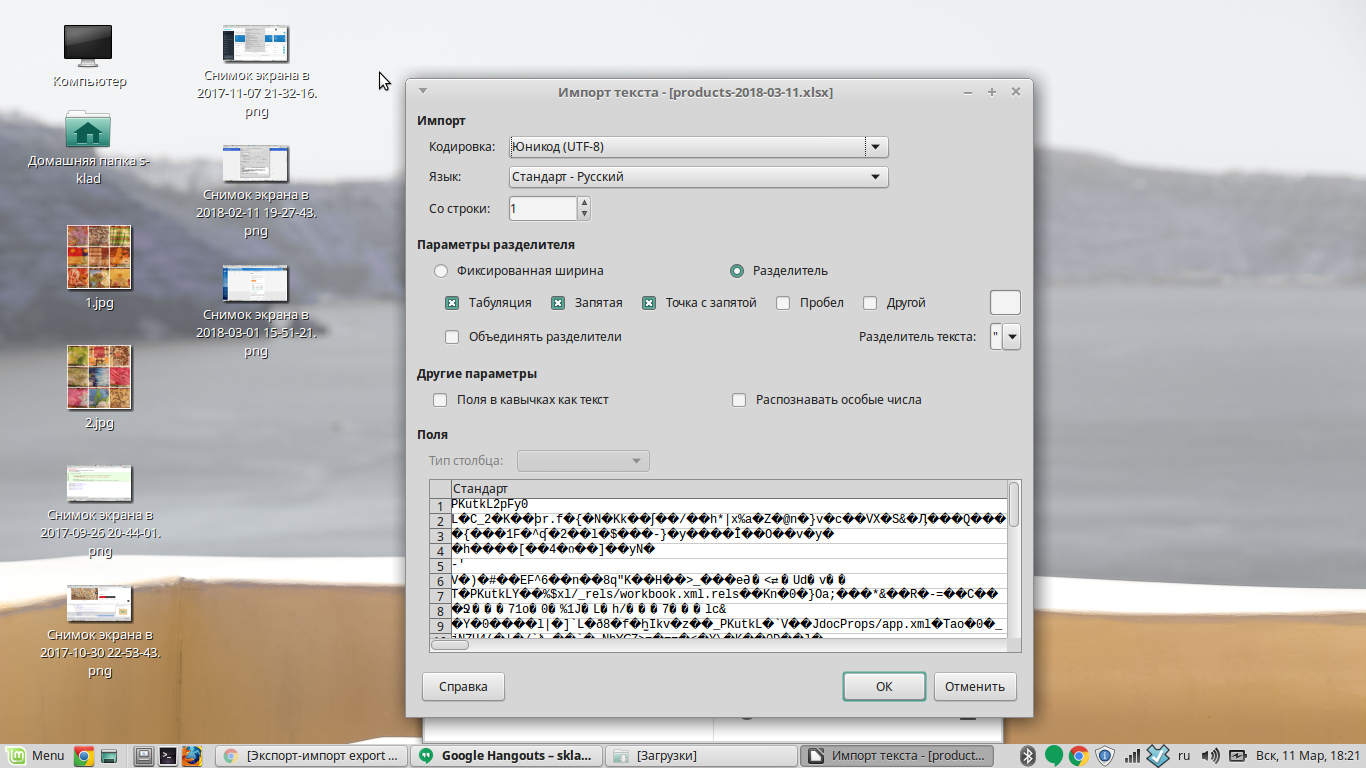Image resolution: width=1366 pixels, height=768 pixels.
Task: Click the network signal strength tray icon
Action: (x=1132, y=756)
